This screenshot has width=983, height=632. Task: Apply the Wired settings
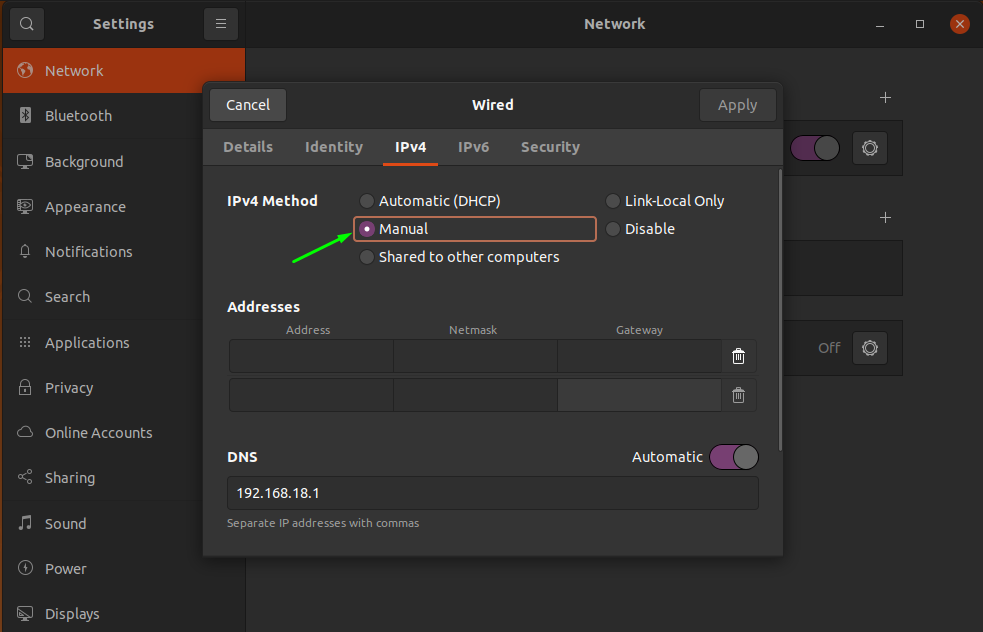[x=737, y=105]
